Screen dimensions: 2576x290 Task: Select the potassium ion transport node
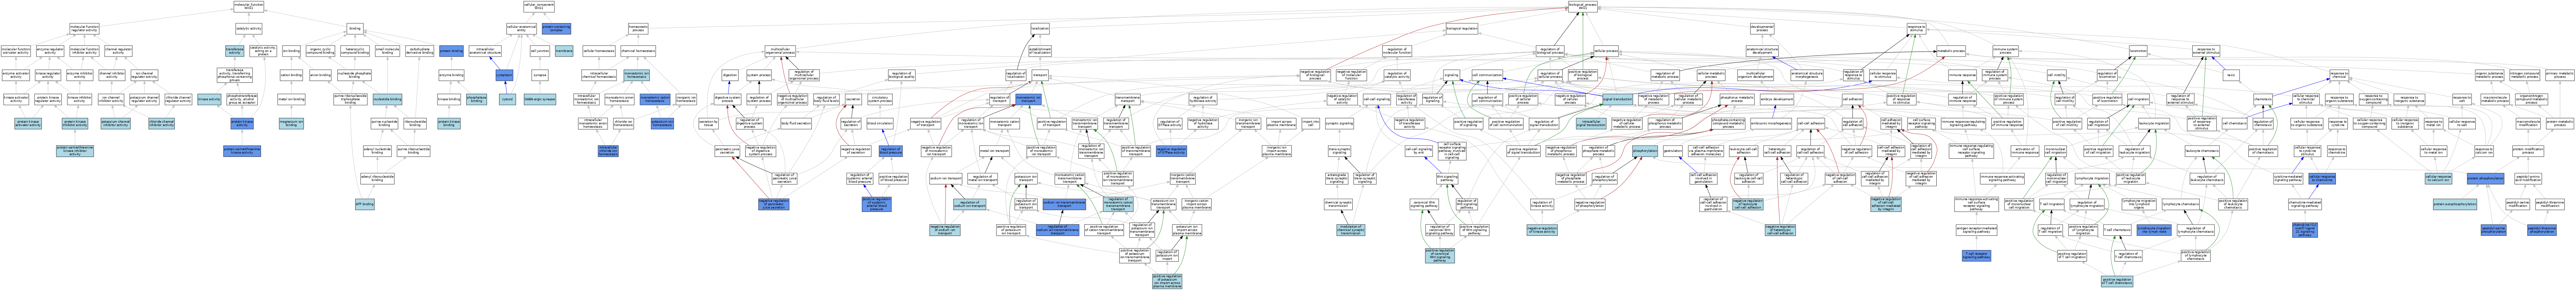[1026, 178]
